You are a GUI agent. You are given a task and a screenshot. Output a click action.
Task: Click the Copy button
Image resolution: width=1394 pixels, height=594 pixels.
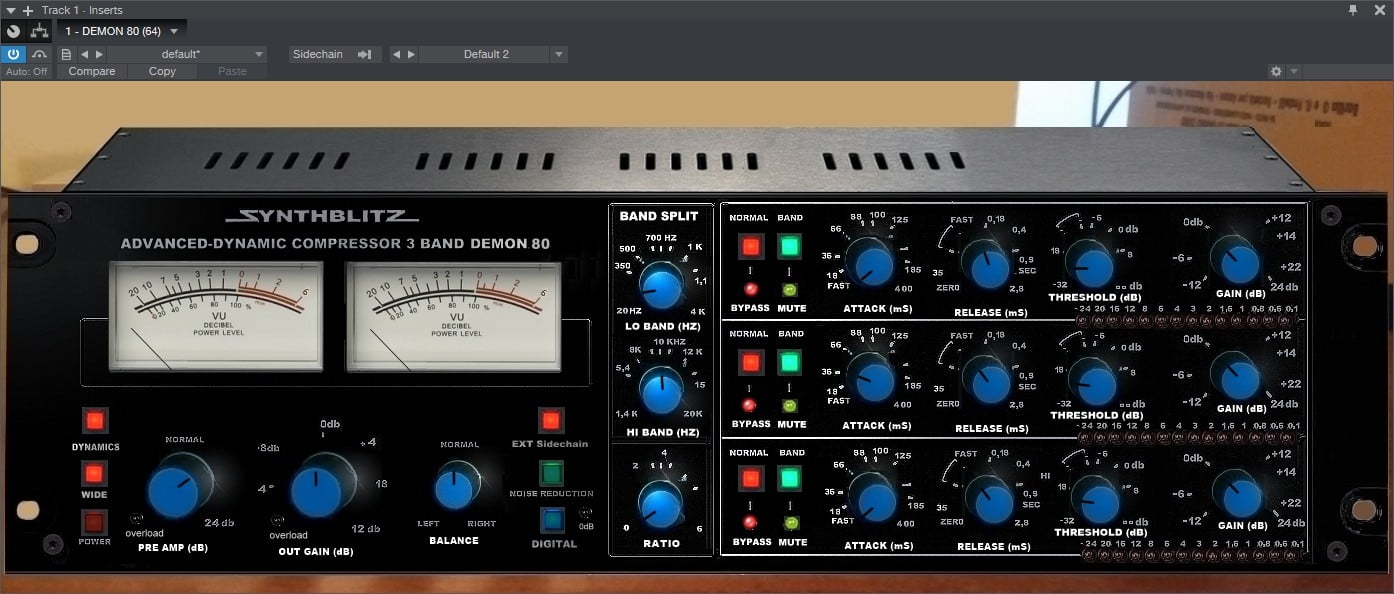(162, 71)
